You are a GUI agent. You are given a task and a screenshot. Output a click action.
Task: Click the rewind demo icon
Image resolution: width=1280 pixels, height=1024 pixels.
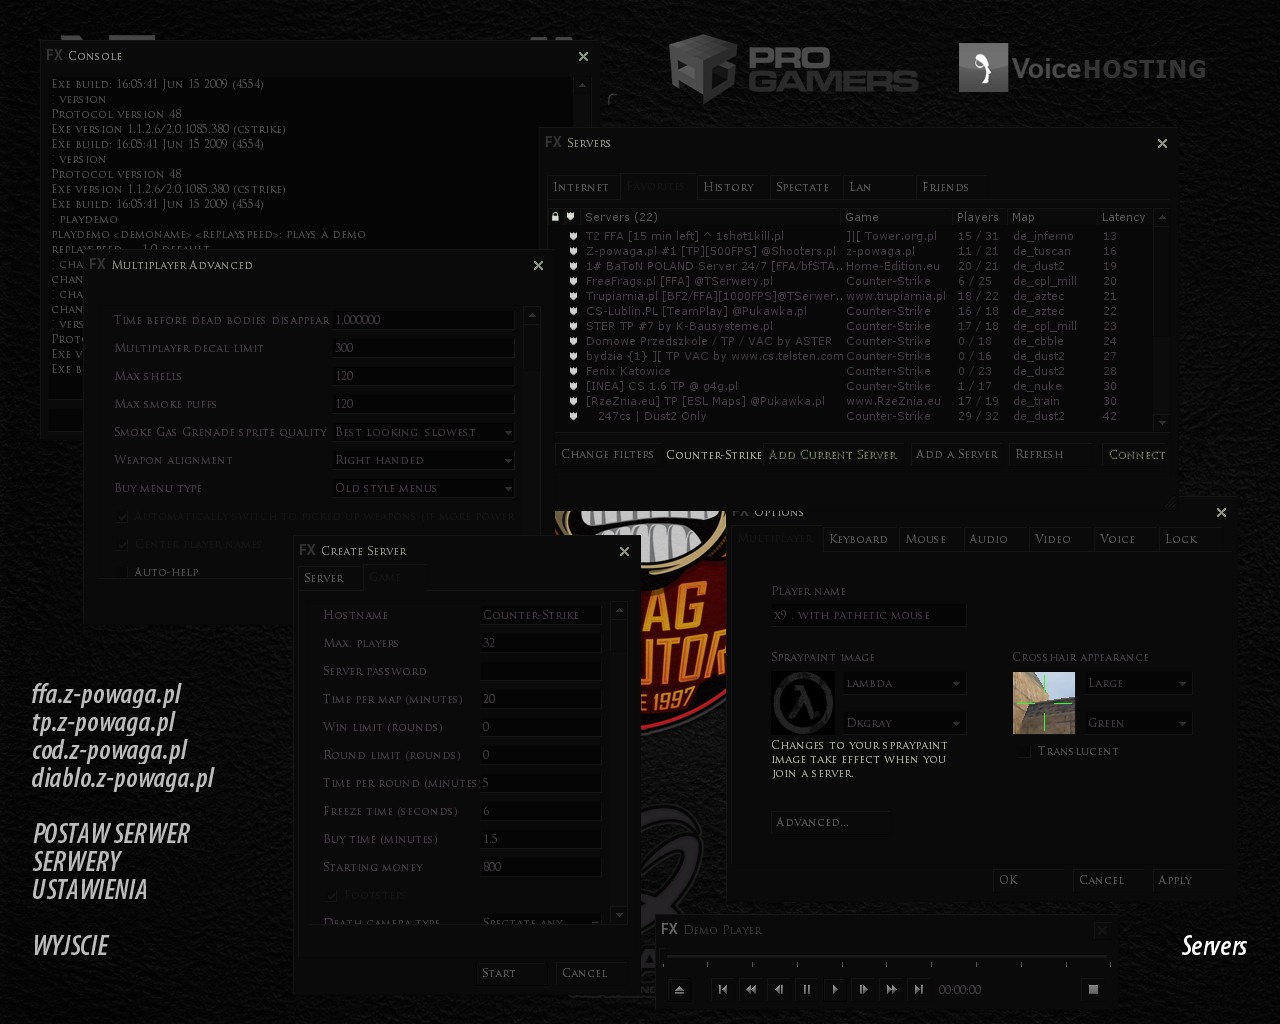[x=751, y=989]
